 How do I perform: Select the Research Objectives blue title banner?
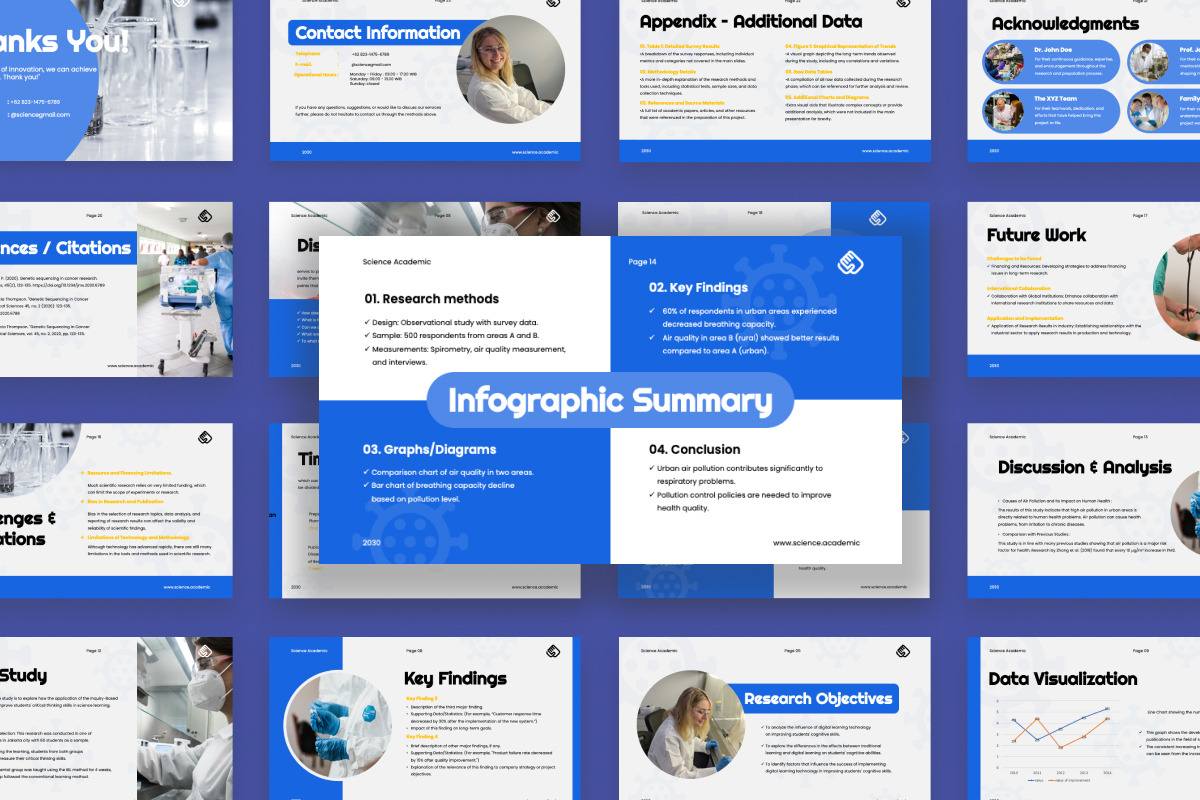pos(819,698)
